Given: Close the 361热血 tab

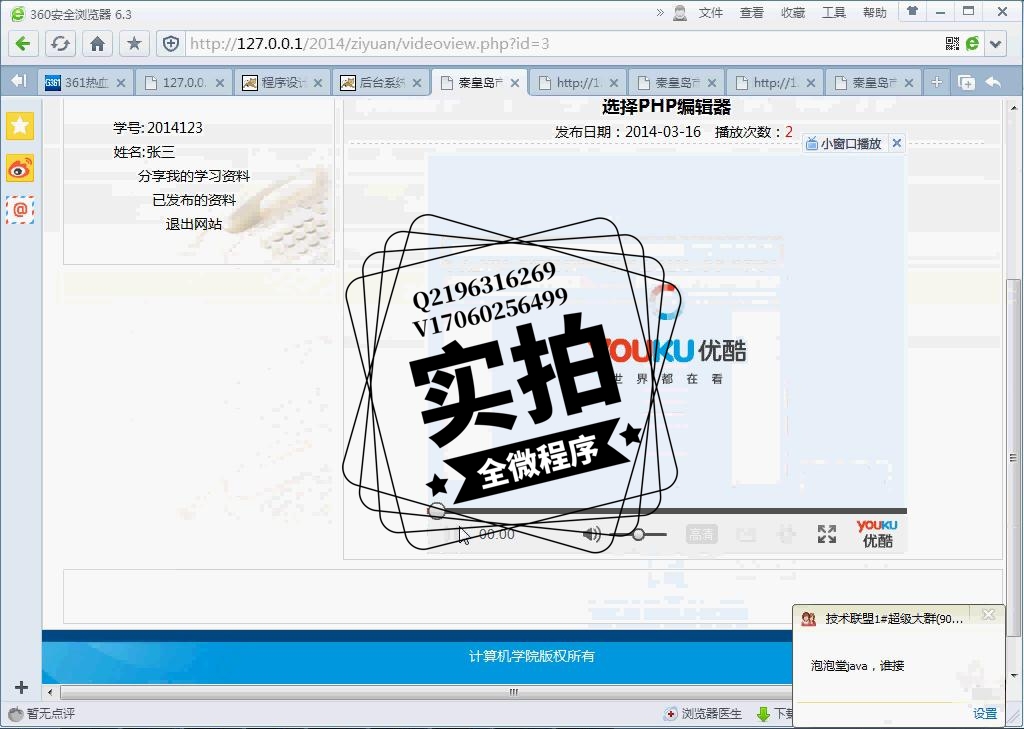Looking at the screenshot, I should coord(121,83).
